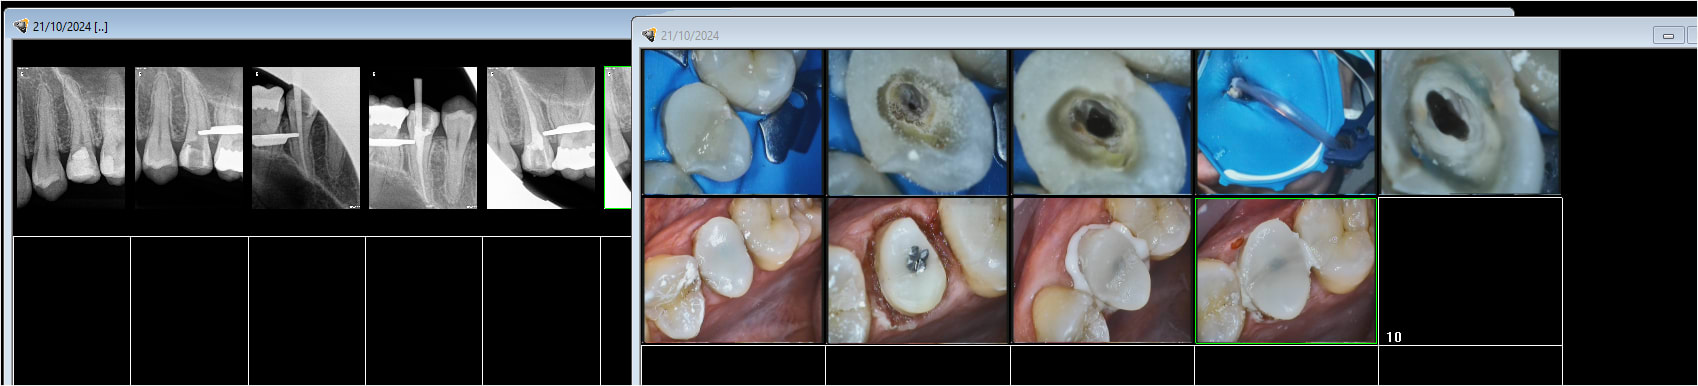Select the photo of the tooth with the white matrix band
1698x386 pixels.
point(1102,270)
